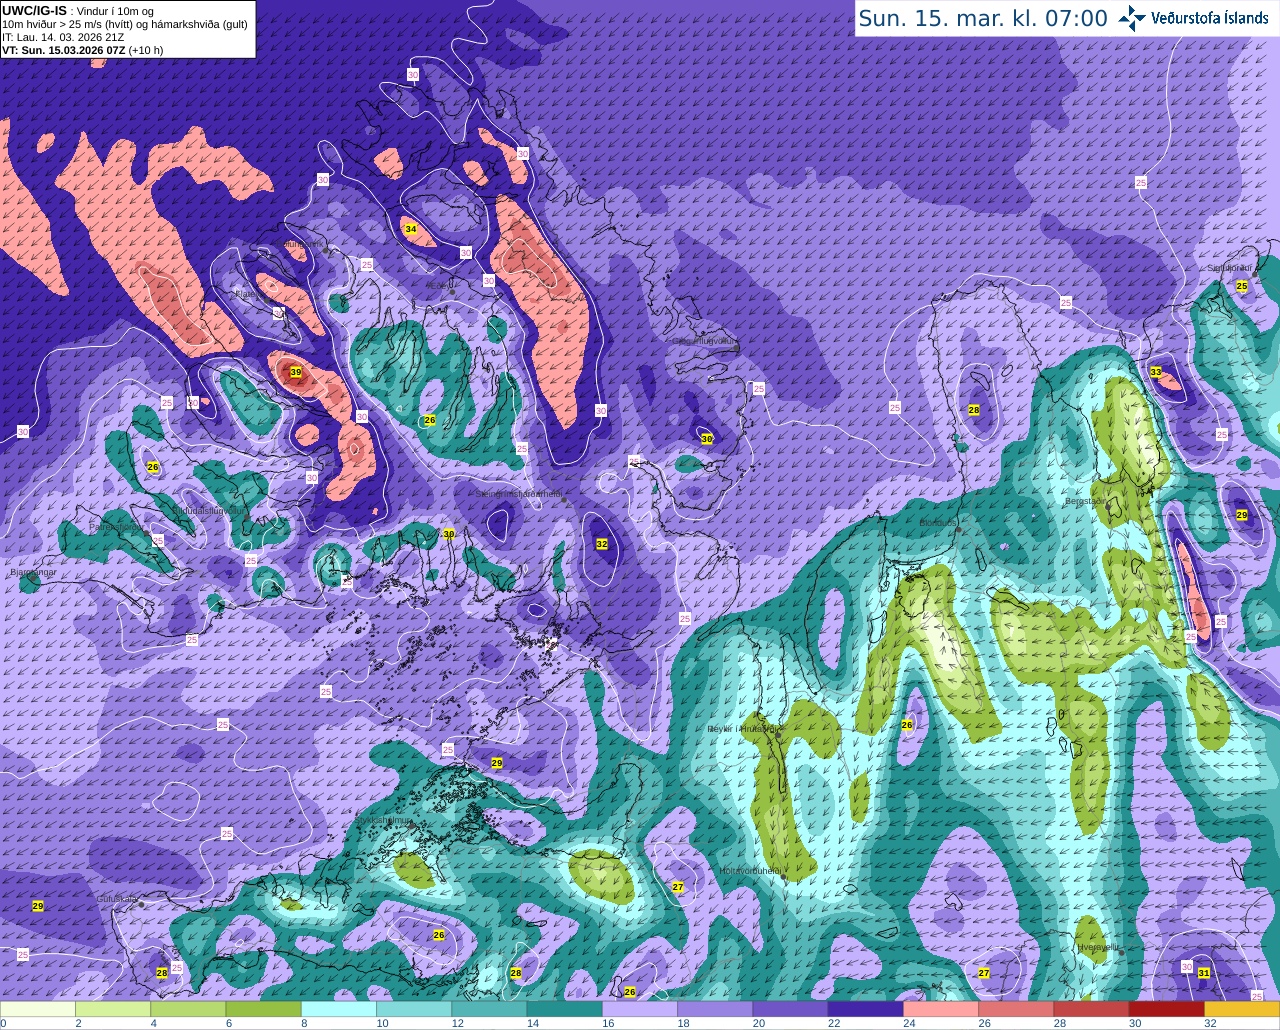Pick the 6–8 m/s olive green legend swatch
Viewport: 1280px width, 1030px height.
pos(264,1009)
